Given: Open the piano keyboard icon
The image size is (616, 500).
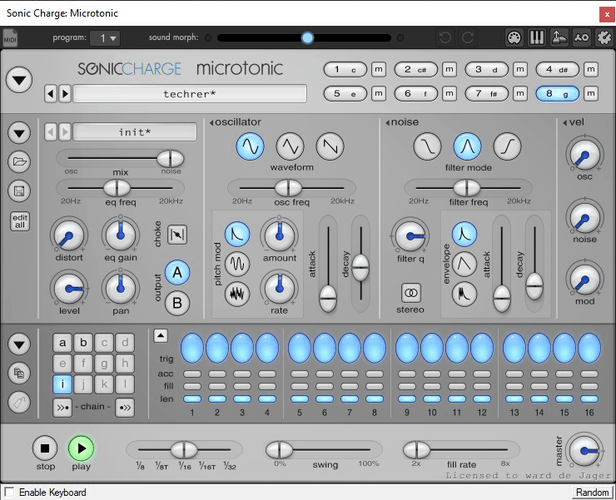Looking at the screenshot, I should (x=537, y=38).
